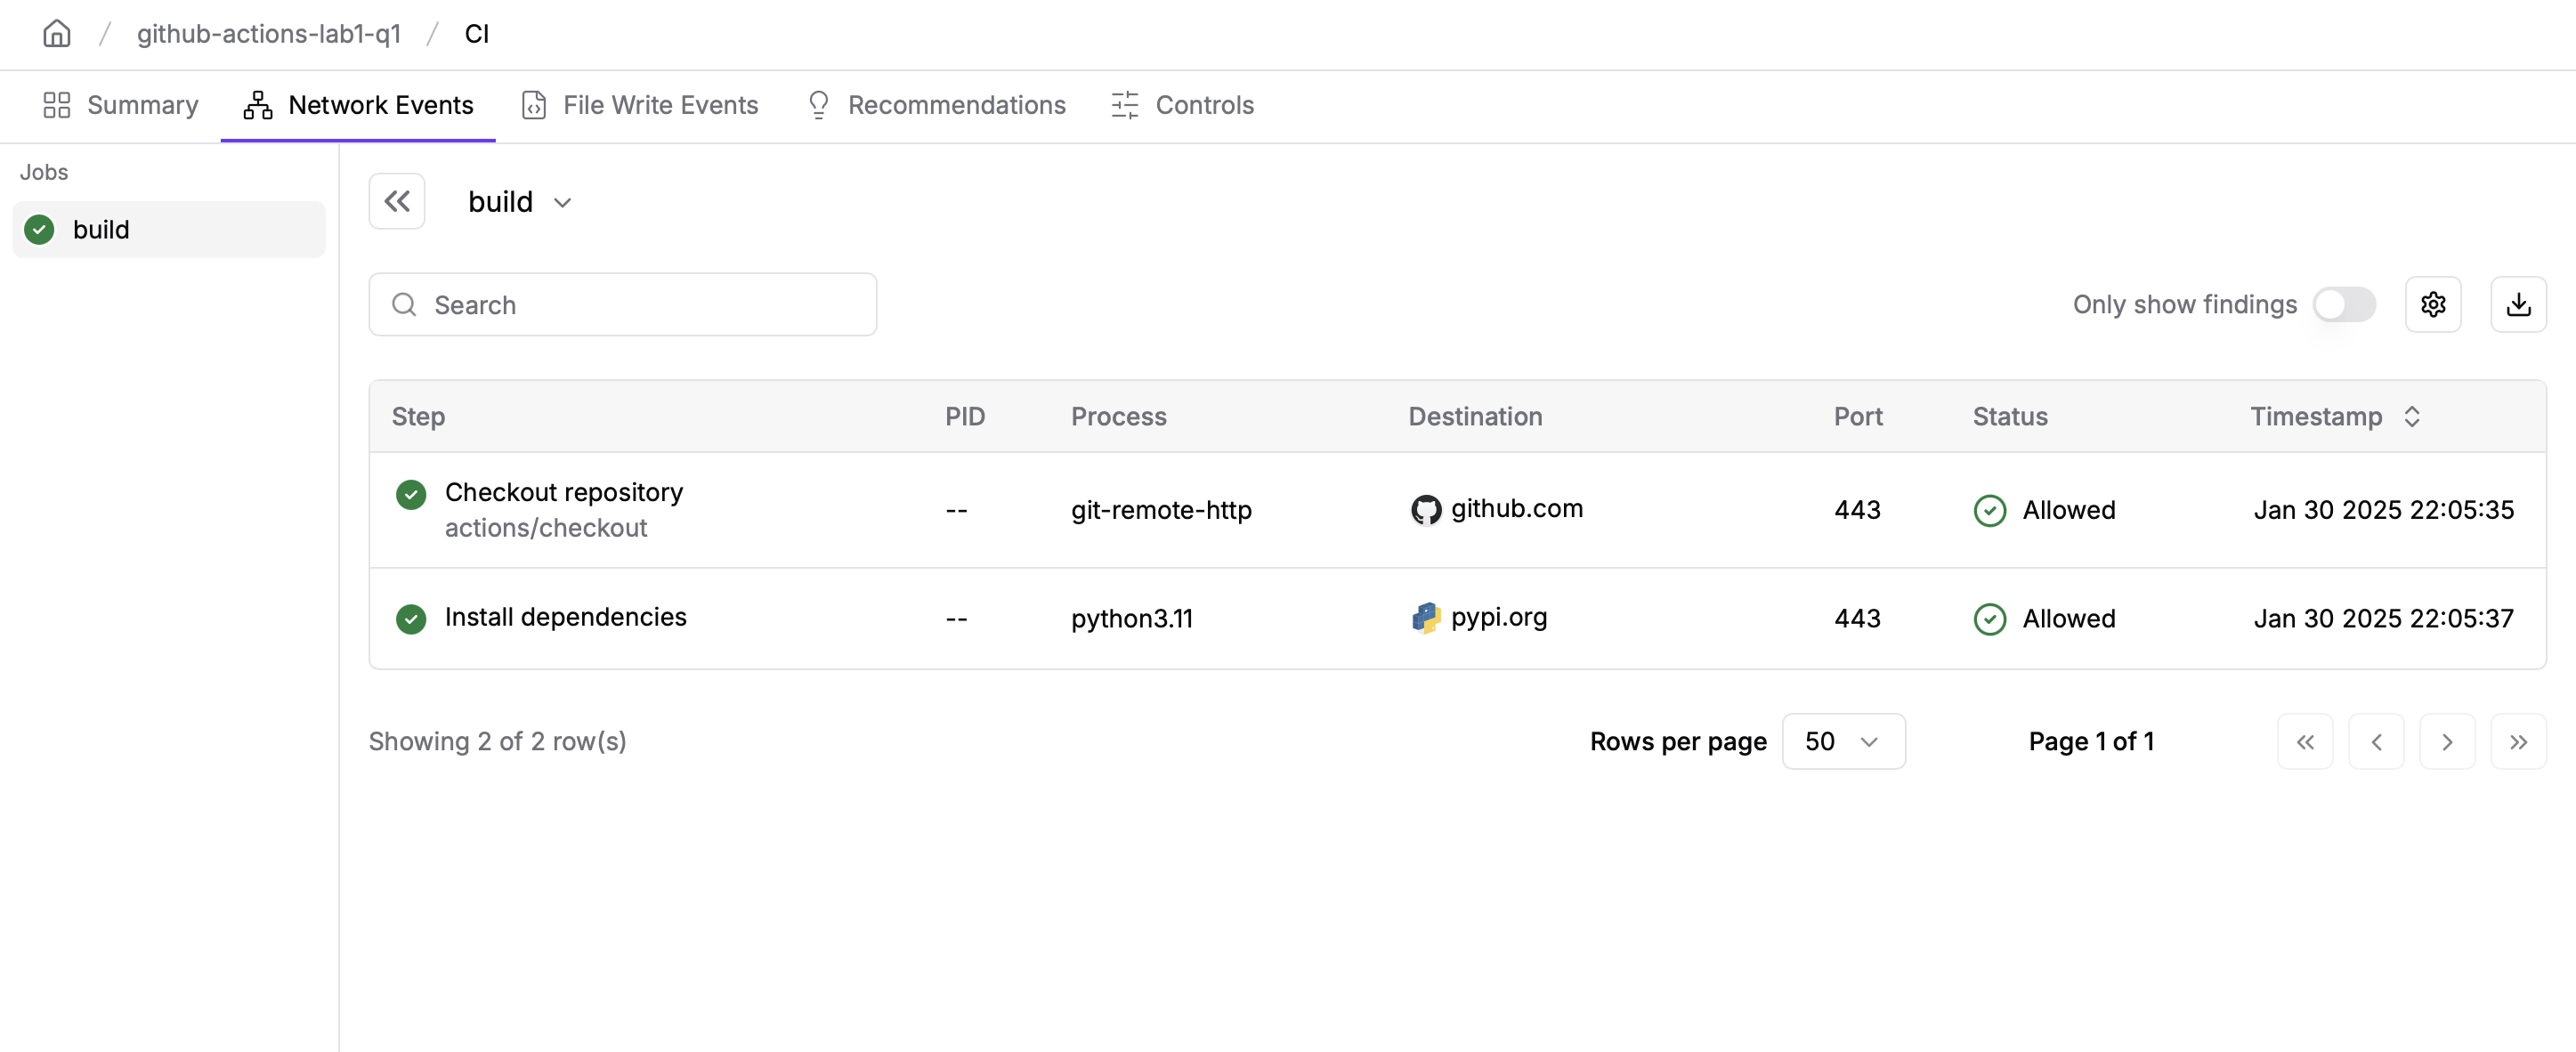Click the Controls sliders icon
2576x1052 pixels.
(1124, 105)
